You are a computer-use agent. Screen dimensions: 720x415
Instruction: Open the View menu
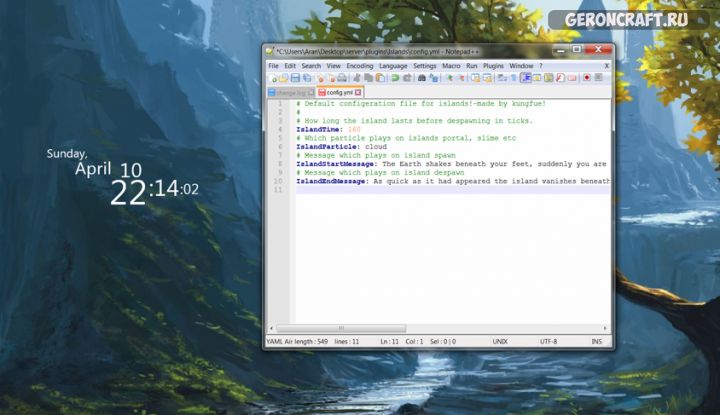coord(333,66)
